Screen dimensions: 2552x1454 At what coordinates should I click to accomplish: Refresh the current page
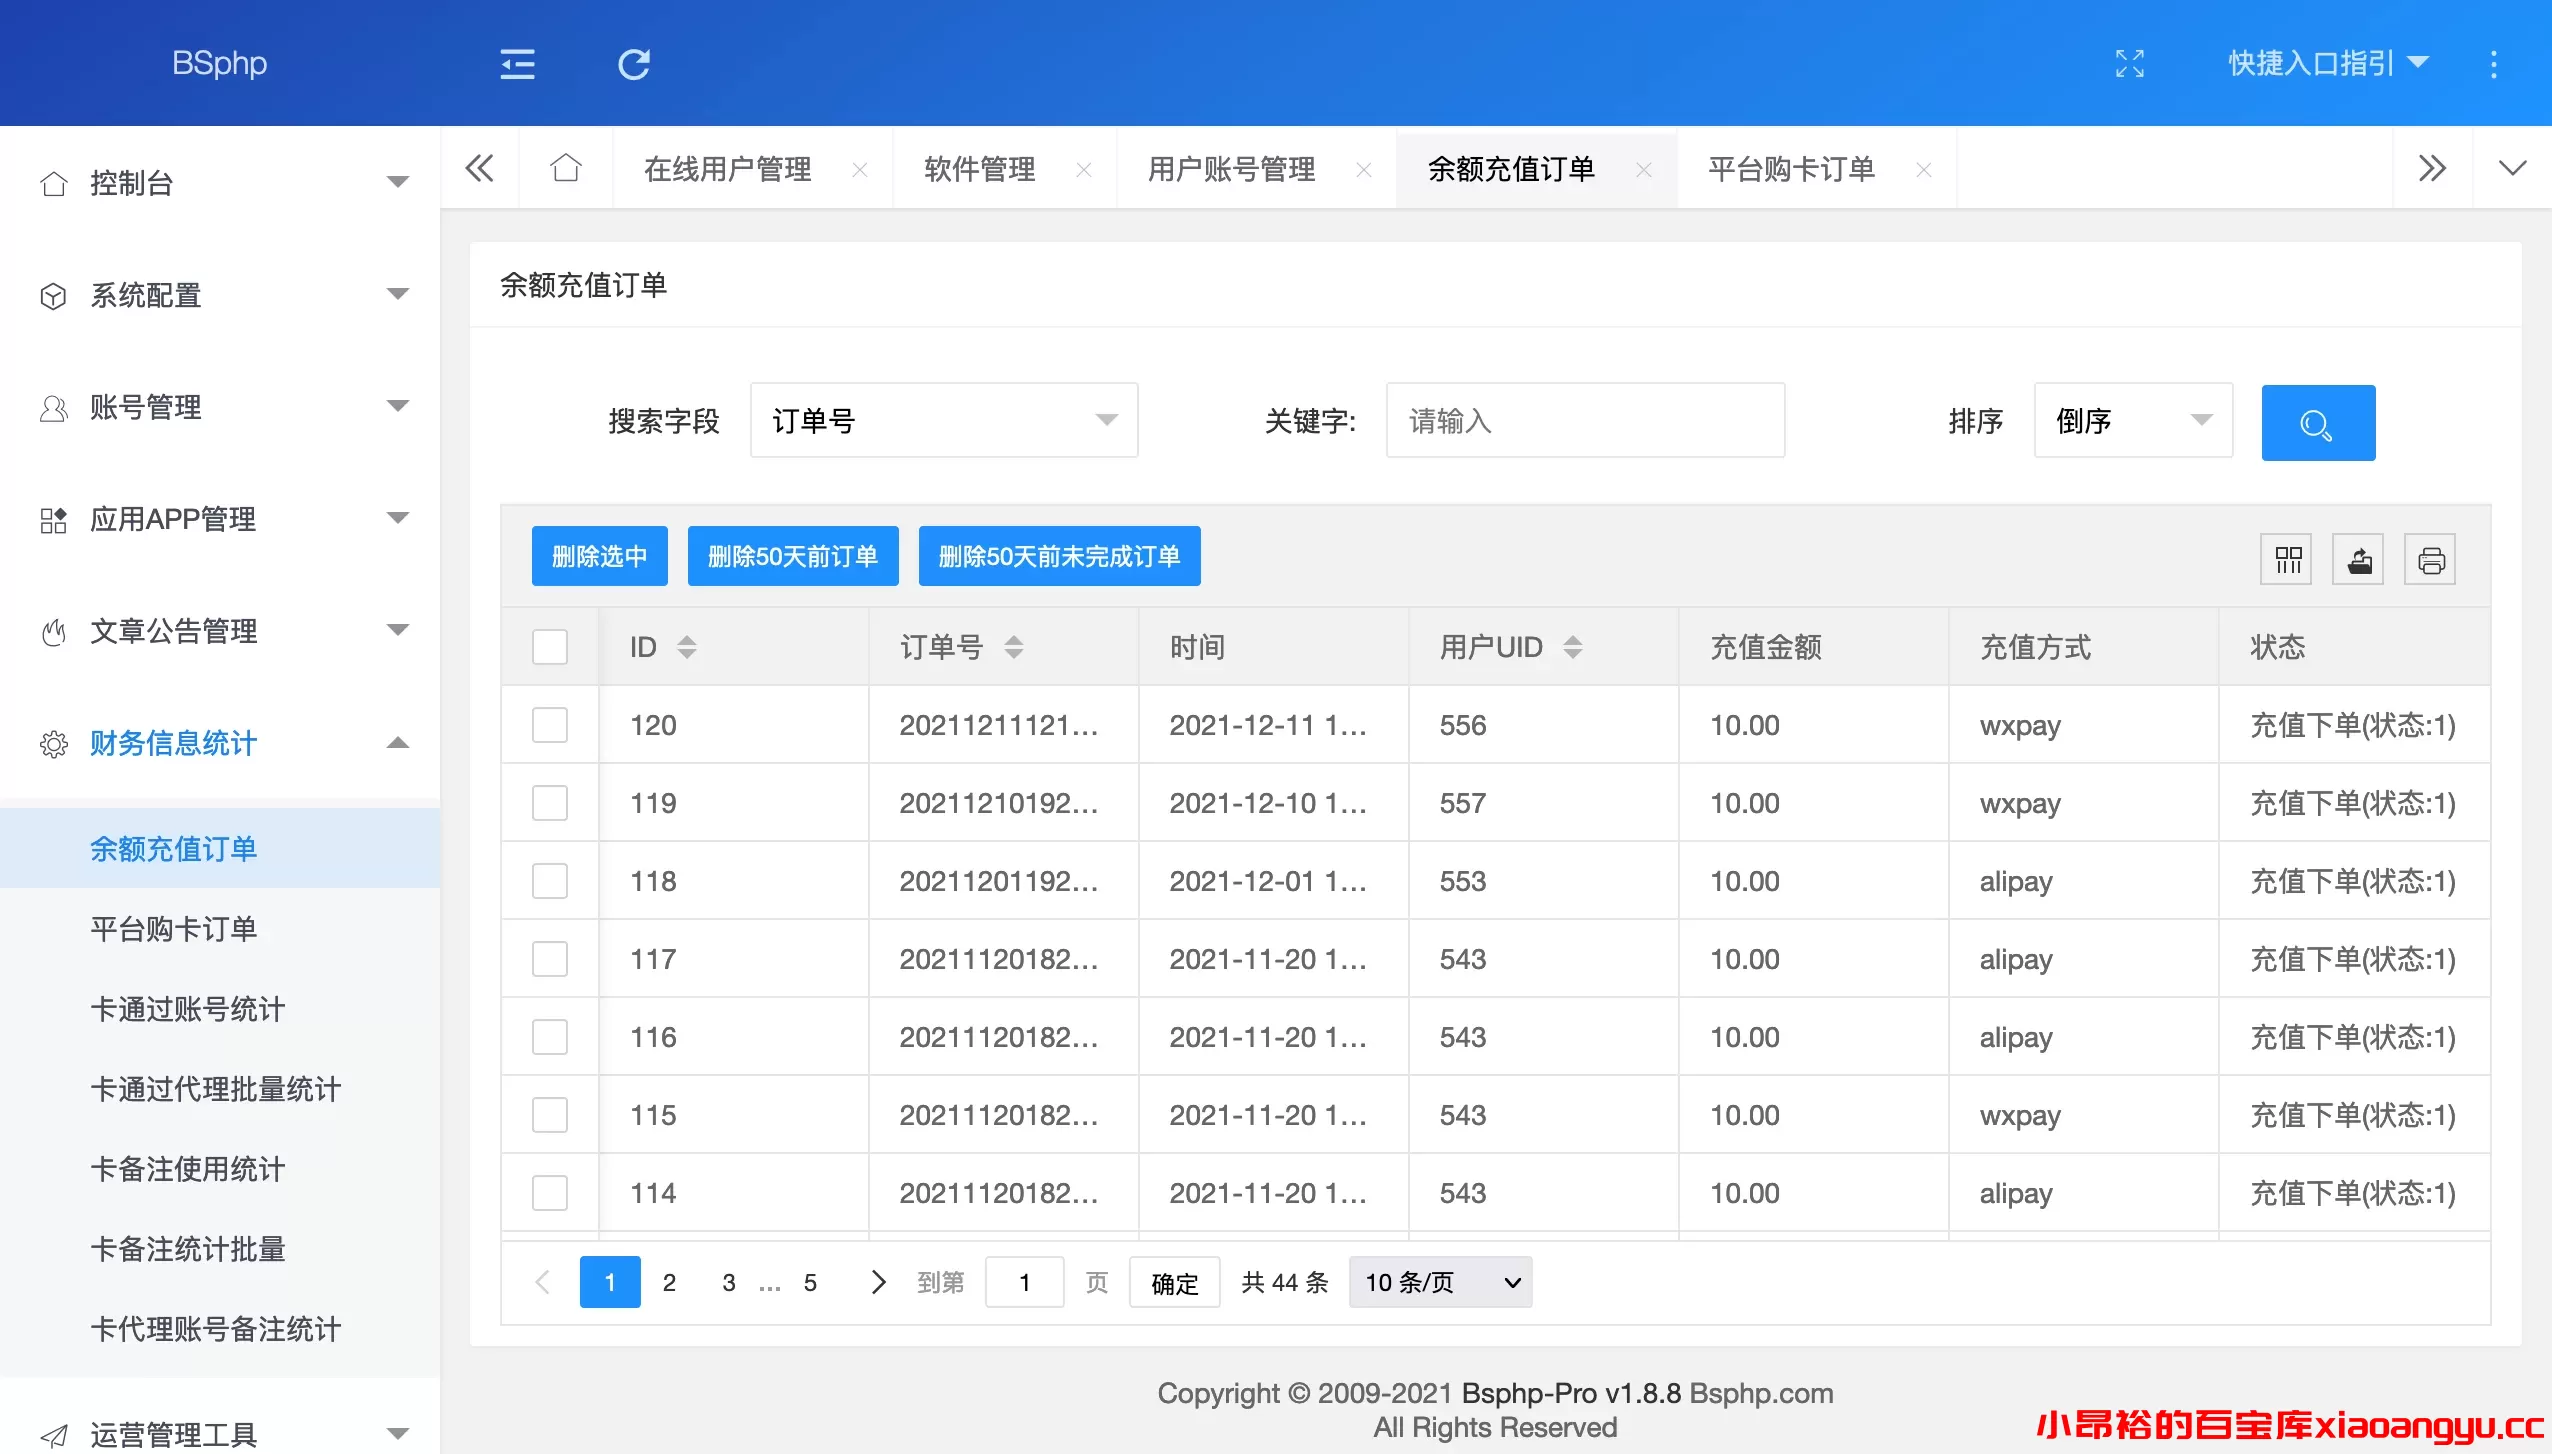pyautogui.click(x=633, y=63)
